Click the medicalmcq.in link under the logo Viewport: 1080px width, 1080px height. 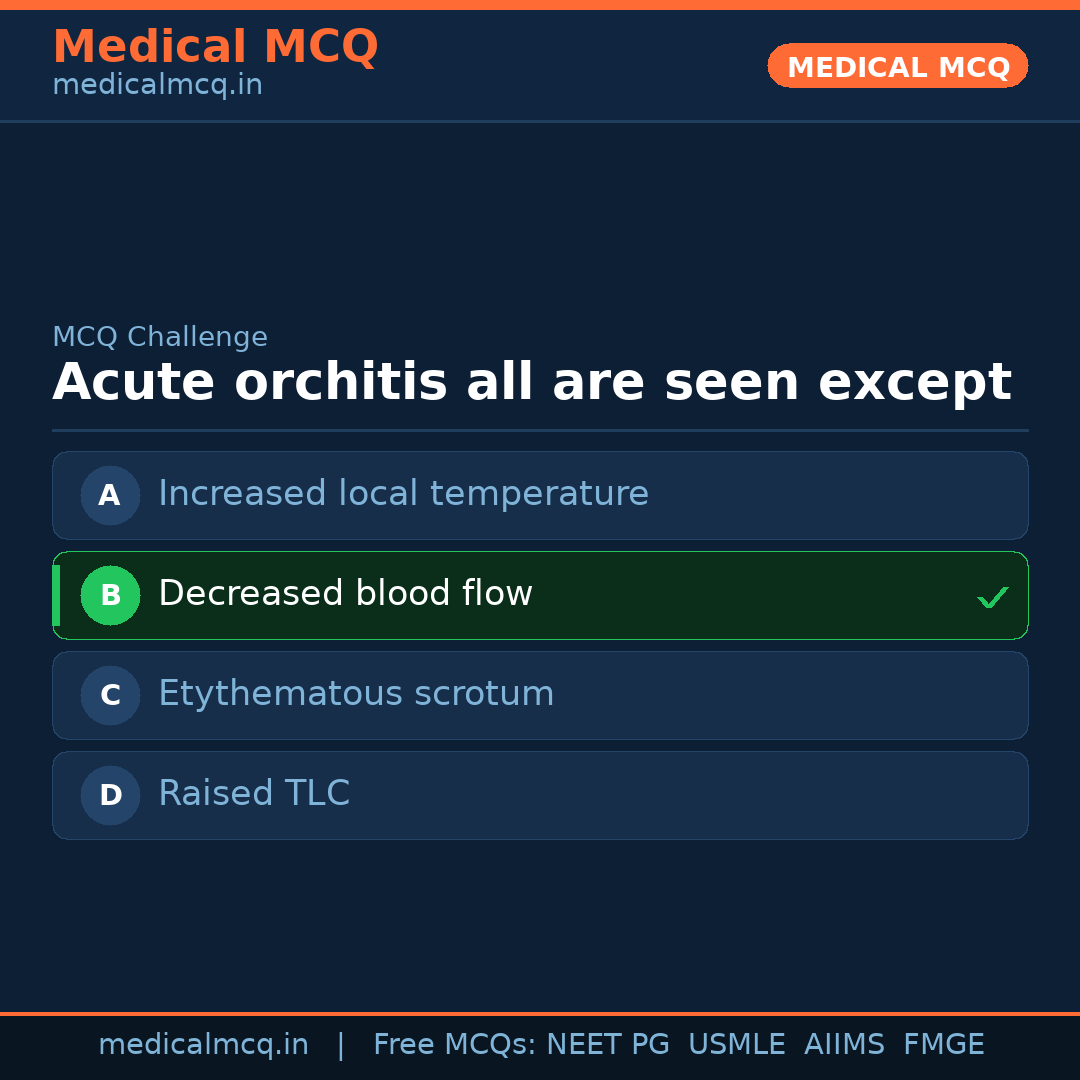[156, 84]
